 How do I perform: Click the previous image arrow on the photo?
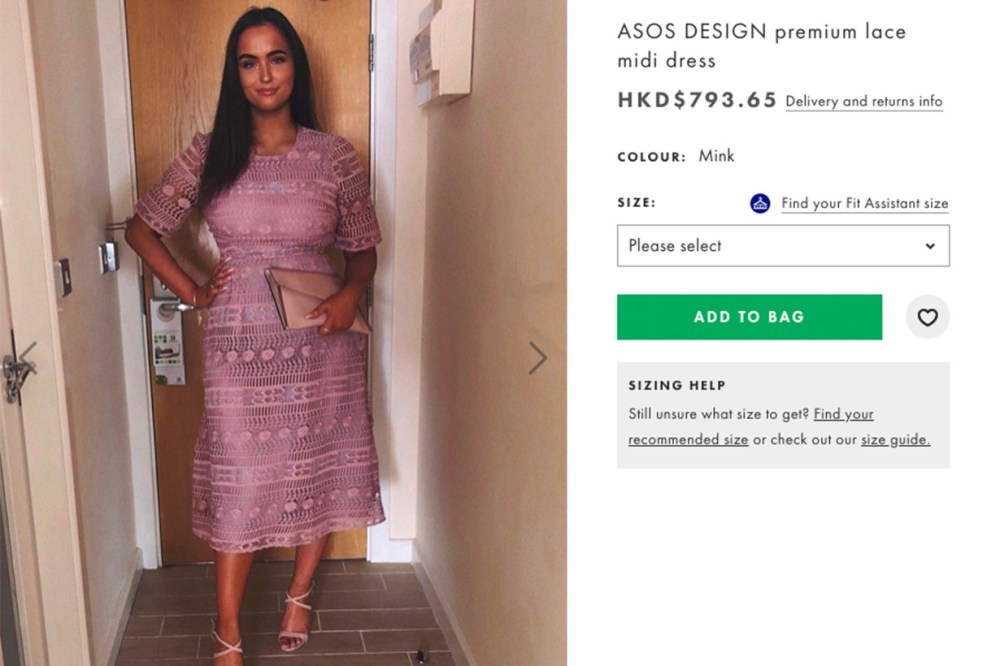click(x=28, y=358)
